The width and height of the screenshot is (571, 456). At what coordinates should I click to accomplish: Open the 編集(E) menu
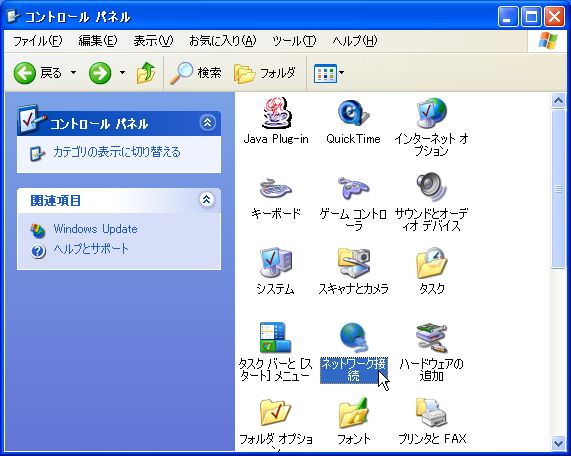tap(98, 40)
